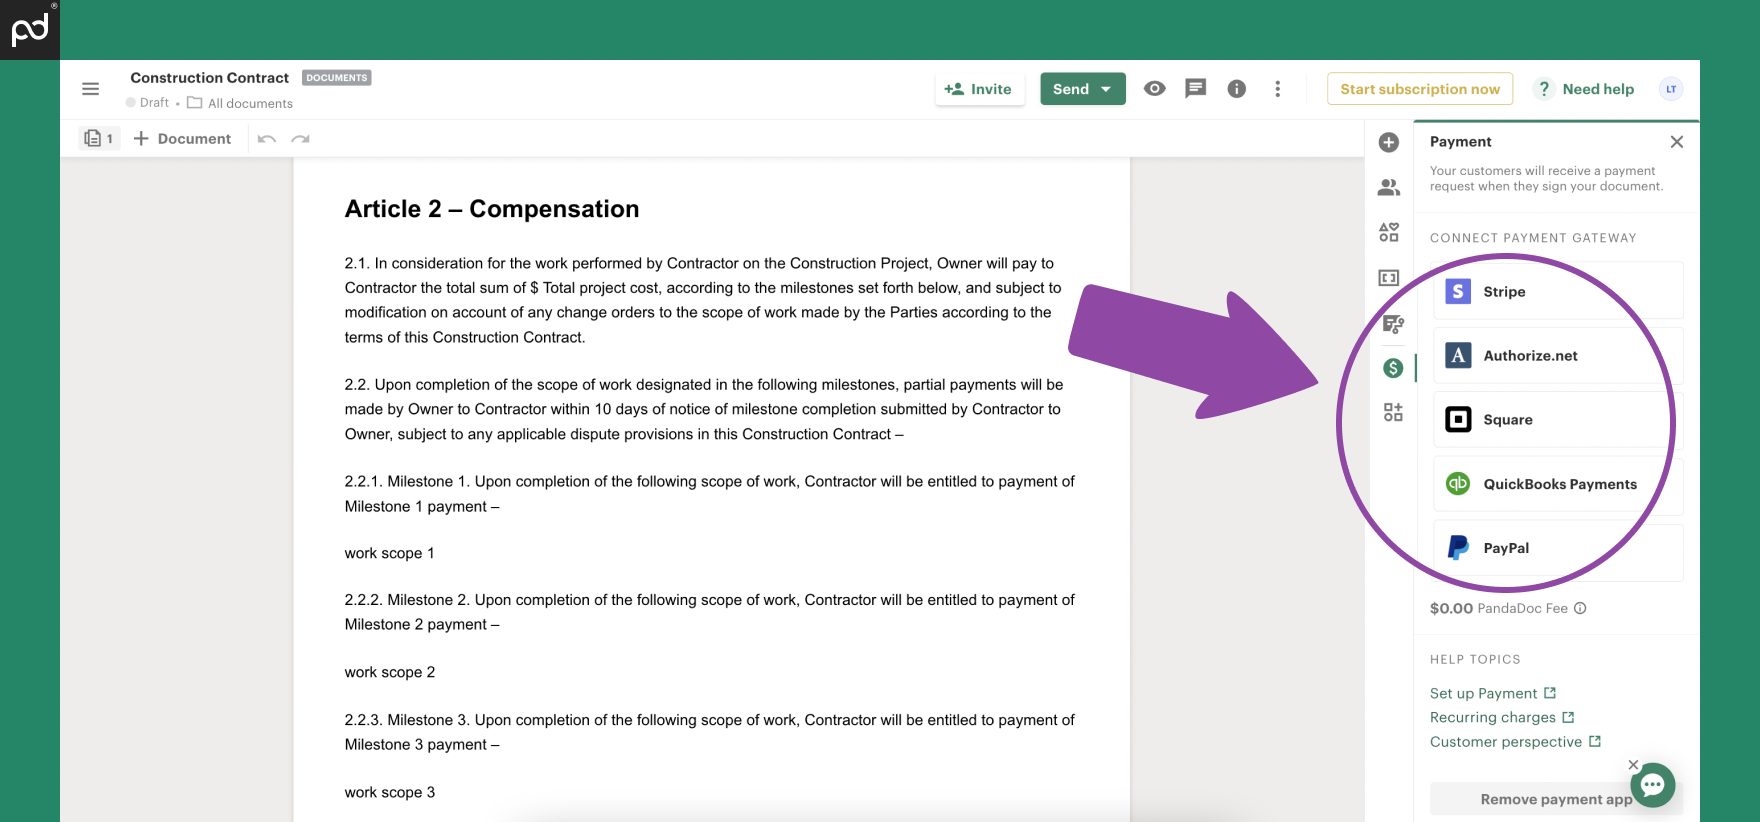Image resolution: width=1760 pixels, height=822 pixels.
Task: Connect the Square payment gateway
Action: coord(1558,419)
